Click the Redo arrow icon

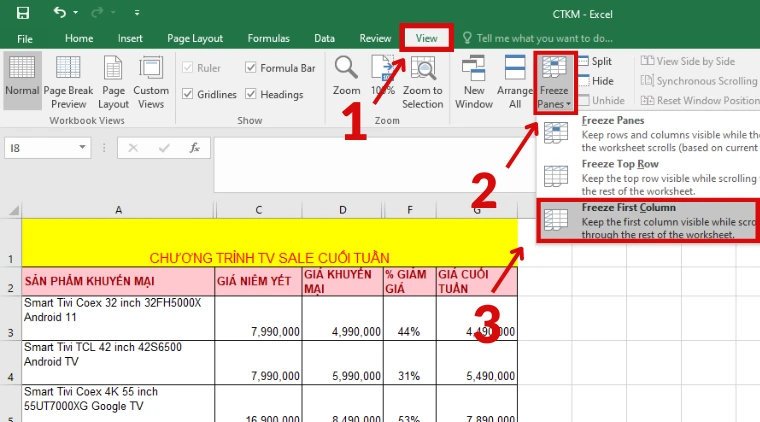coord(97,12)
